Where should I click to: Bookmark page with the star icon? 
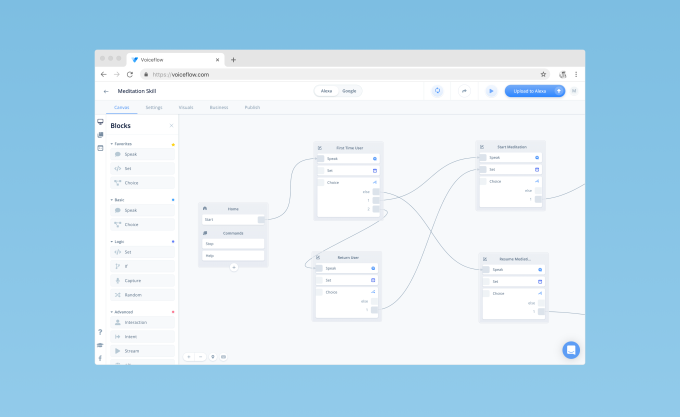click(x=544, y=74)
